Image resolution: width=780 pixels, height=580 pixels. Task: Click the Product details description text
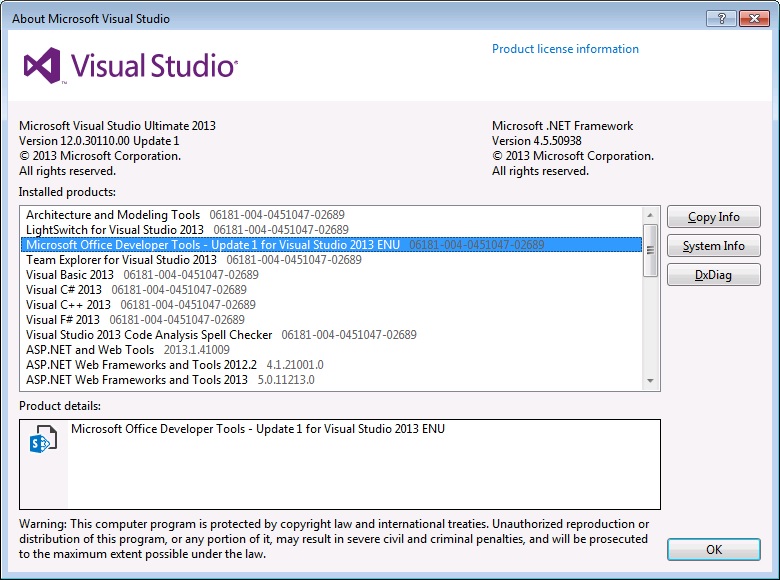(x=258, y=429)
